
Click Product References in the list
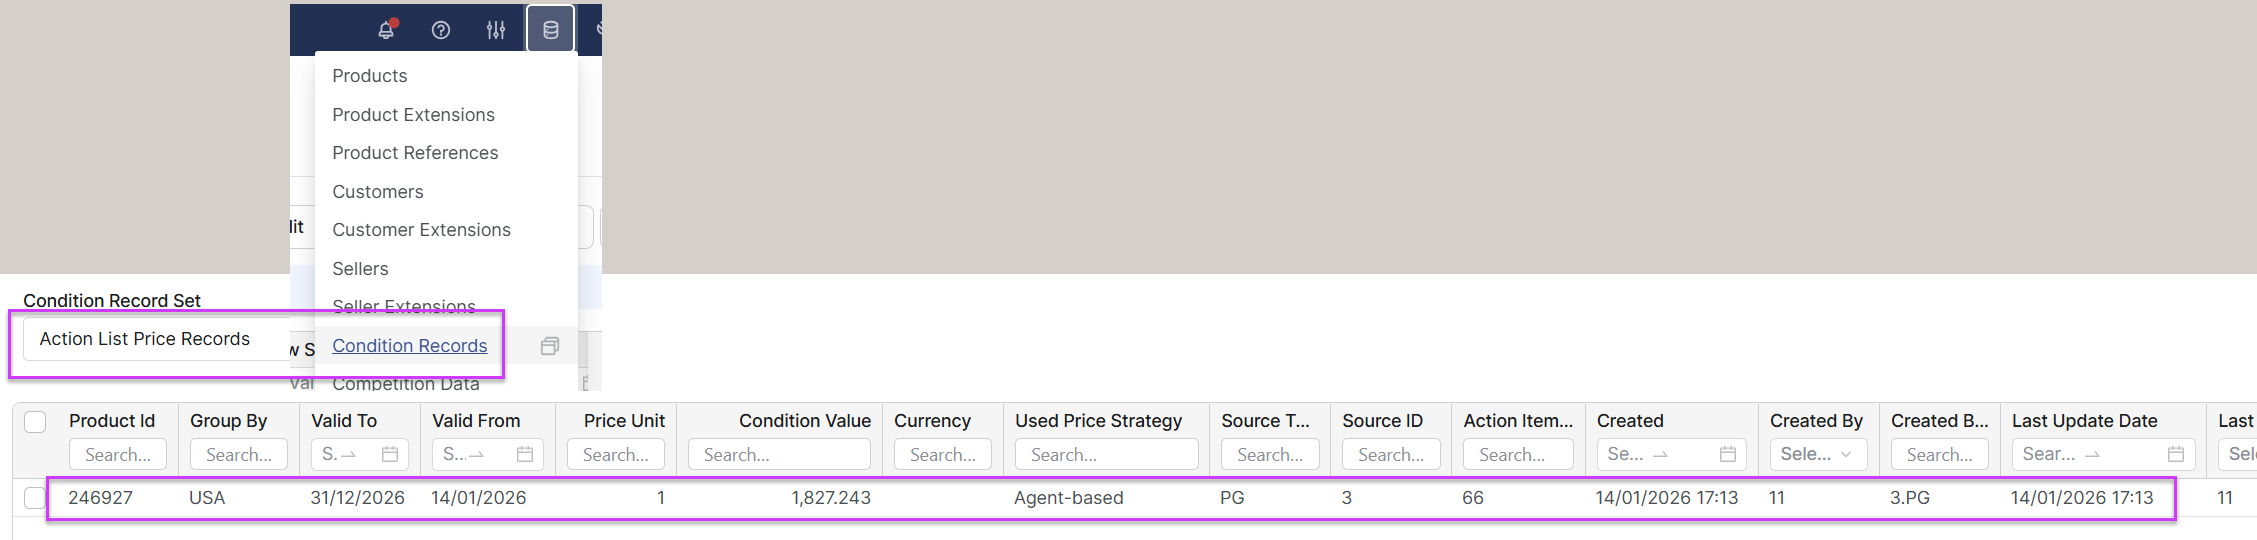pyautogui.click(x=415, y=153)
